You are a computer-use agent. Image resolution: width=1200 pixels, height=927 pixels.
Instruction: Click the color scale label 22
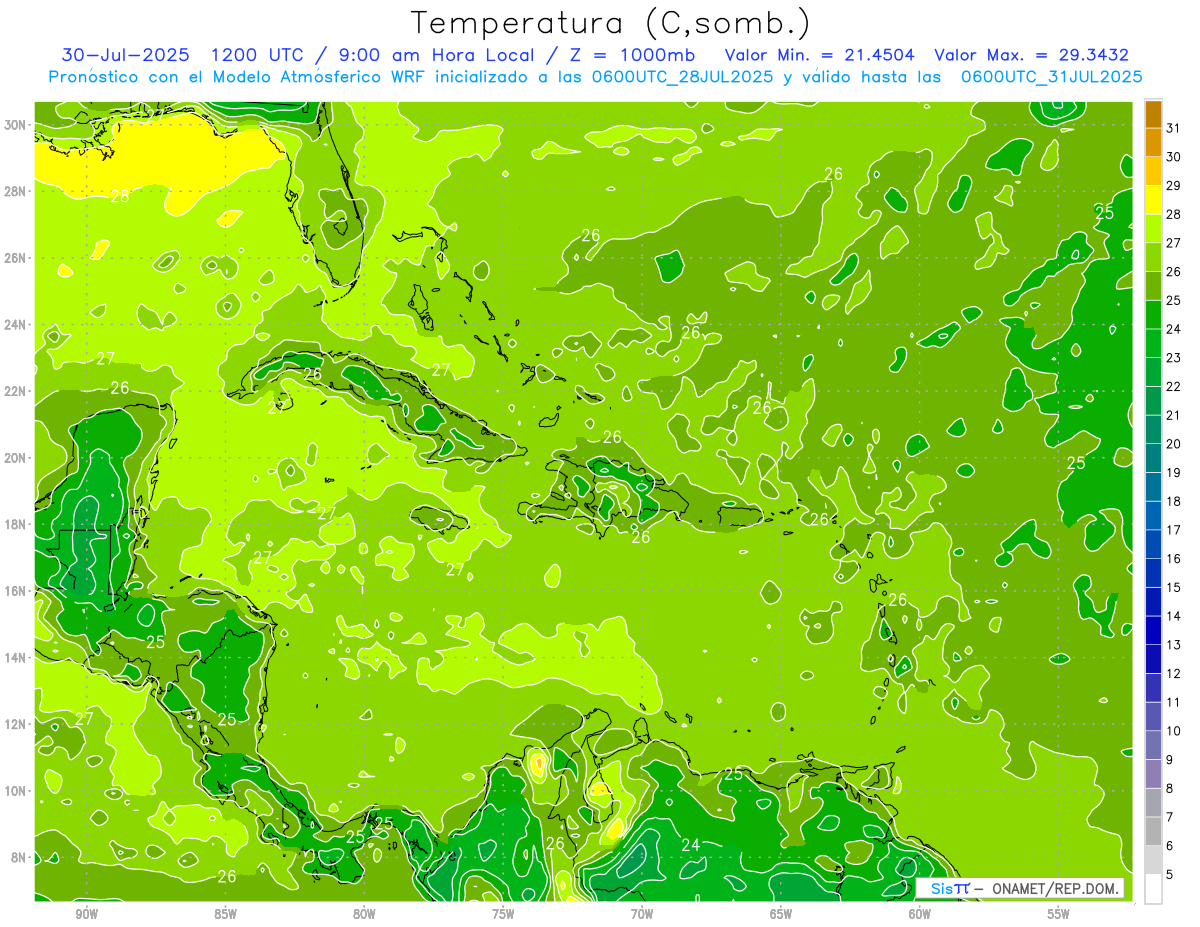click(x=1174, y=387)
